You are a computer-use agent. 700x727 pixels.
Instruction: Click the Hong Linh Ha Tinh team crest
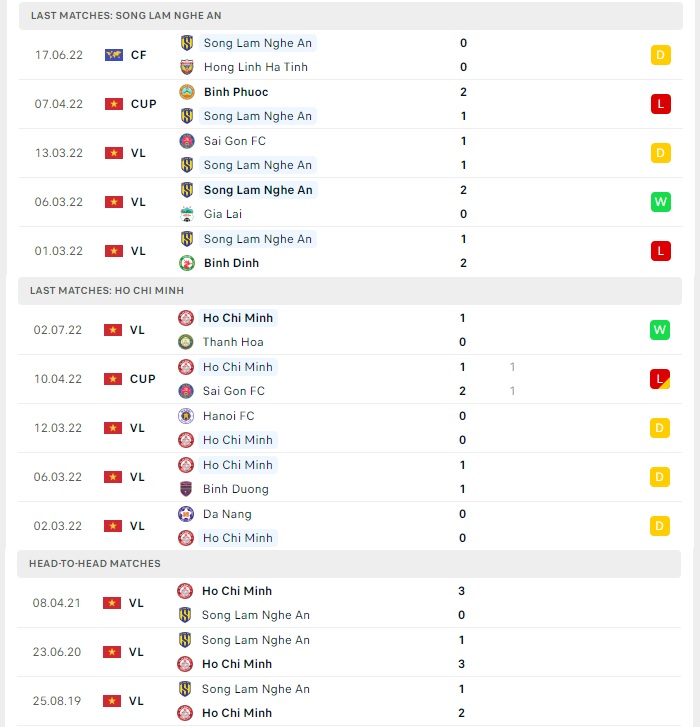point(187,67)
